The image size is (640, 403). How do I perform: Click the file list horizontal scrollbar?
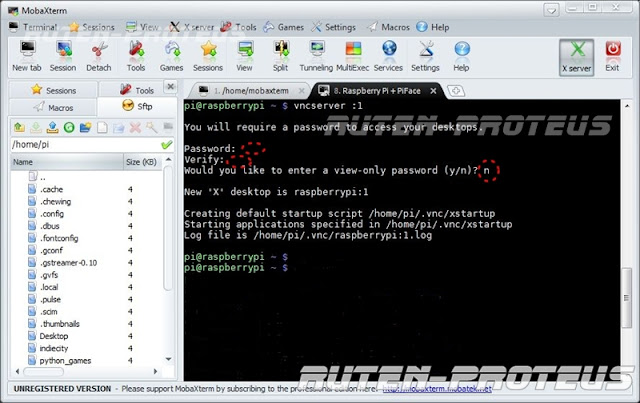point(44,372)
